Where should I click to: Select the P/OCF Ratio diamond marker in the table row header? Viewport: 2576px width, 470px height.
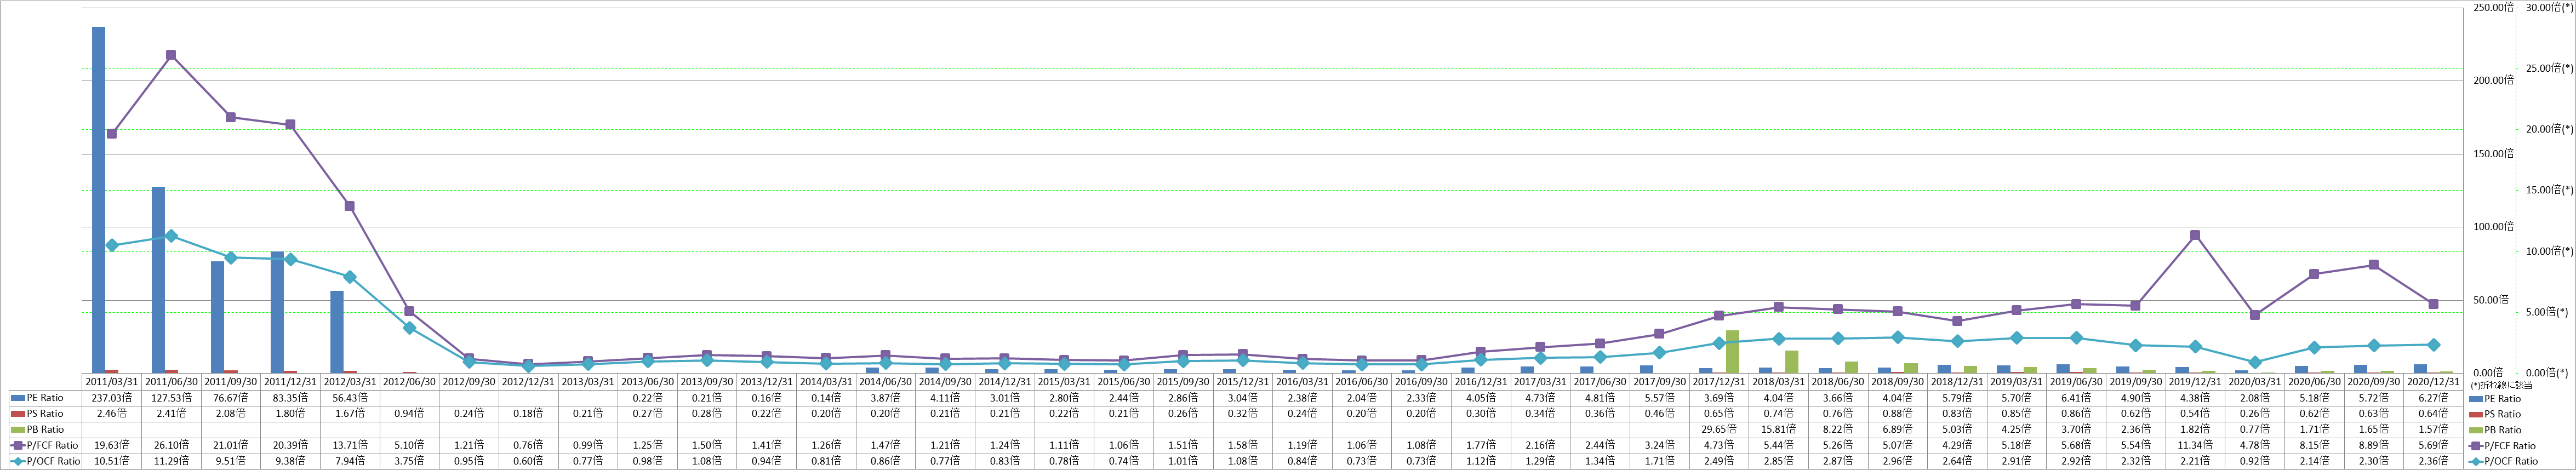pyautogui.click(x=18, y=462)
